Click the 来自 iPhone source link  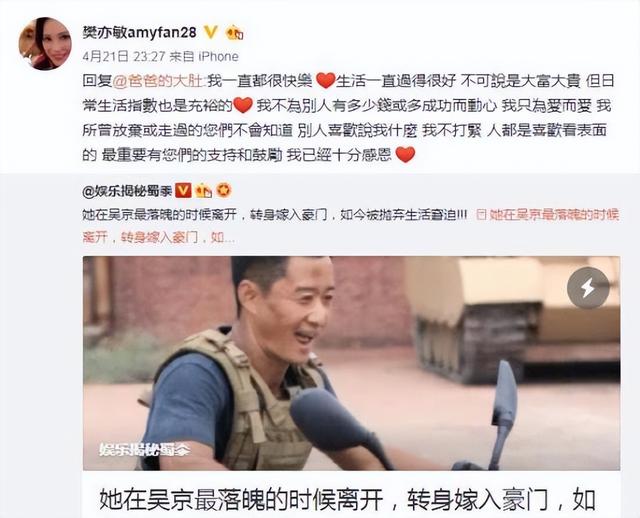[204, 56]
